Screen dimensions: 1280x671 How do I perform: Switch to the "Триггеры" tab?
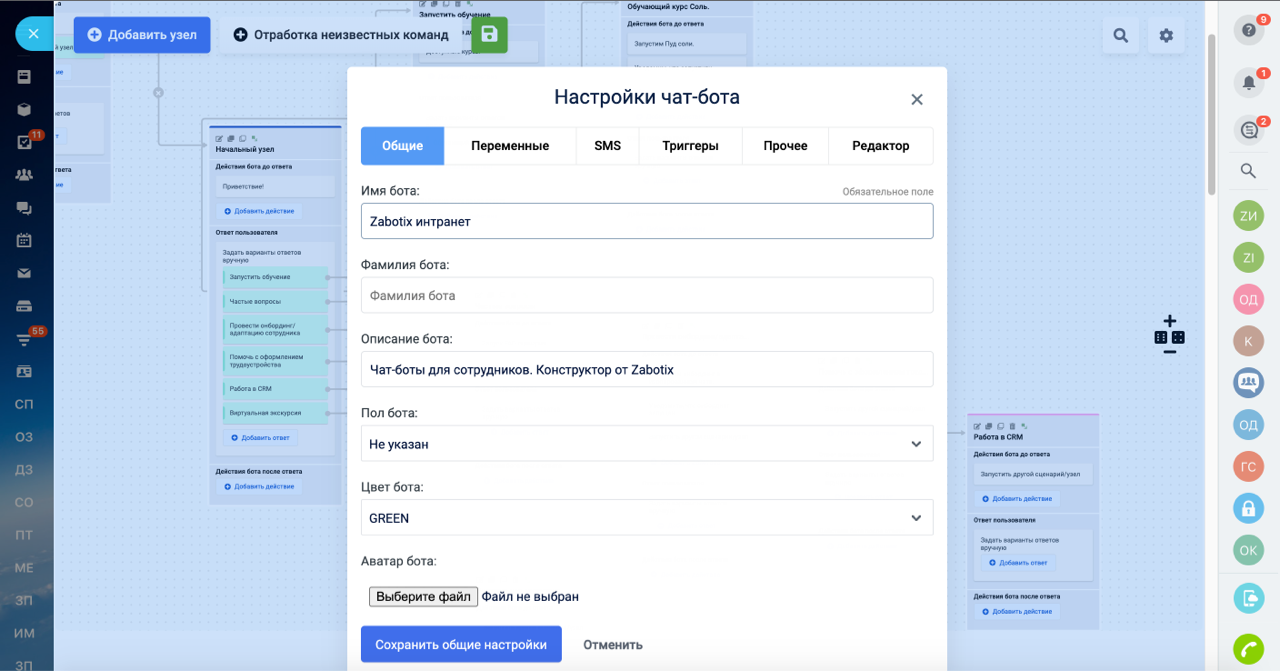tap(690, 146)
